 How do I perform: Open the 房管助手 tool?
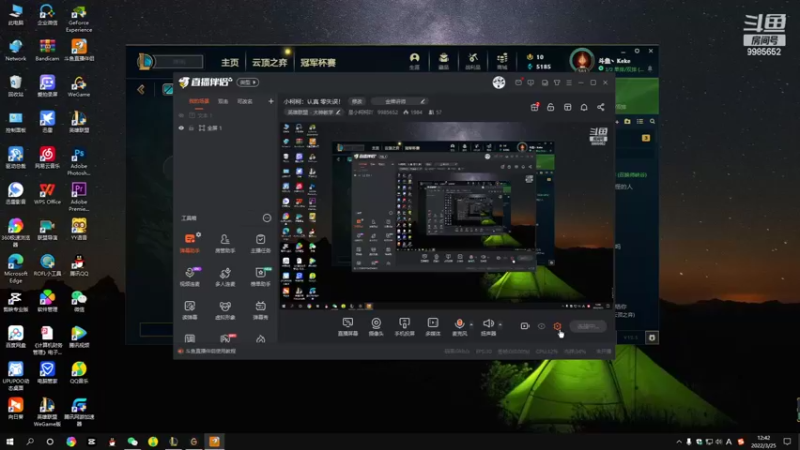(225, 242)
